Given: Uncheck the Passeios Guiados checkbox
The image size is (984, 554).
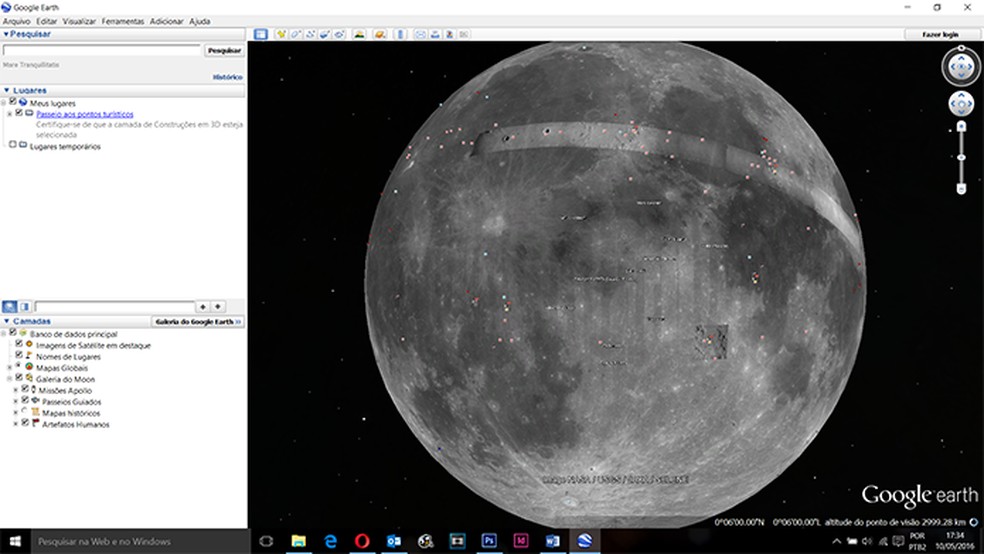Looking at the screenshot, I should (25, 401).
